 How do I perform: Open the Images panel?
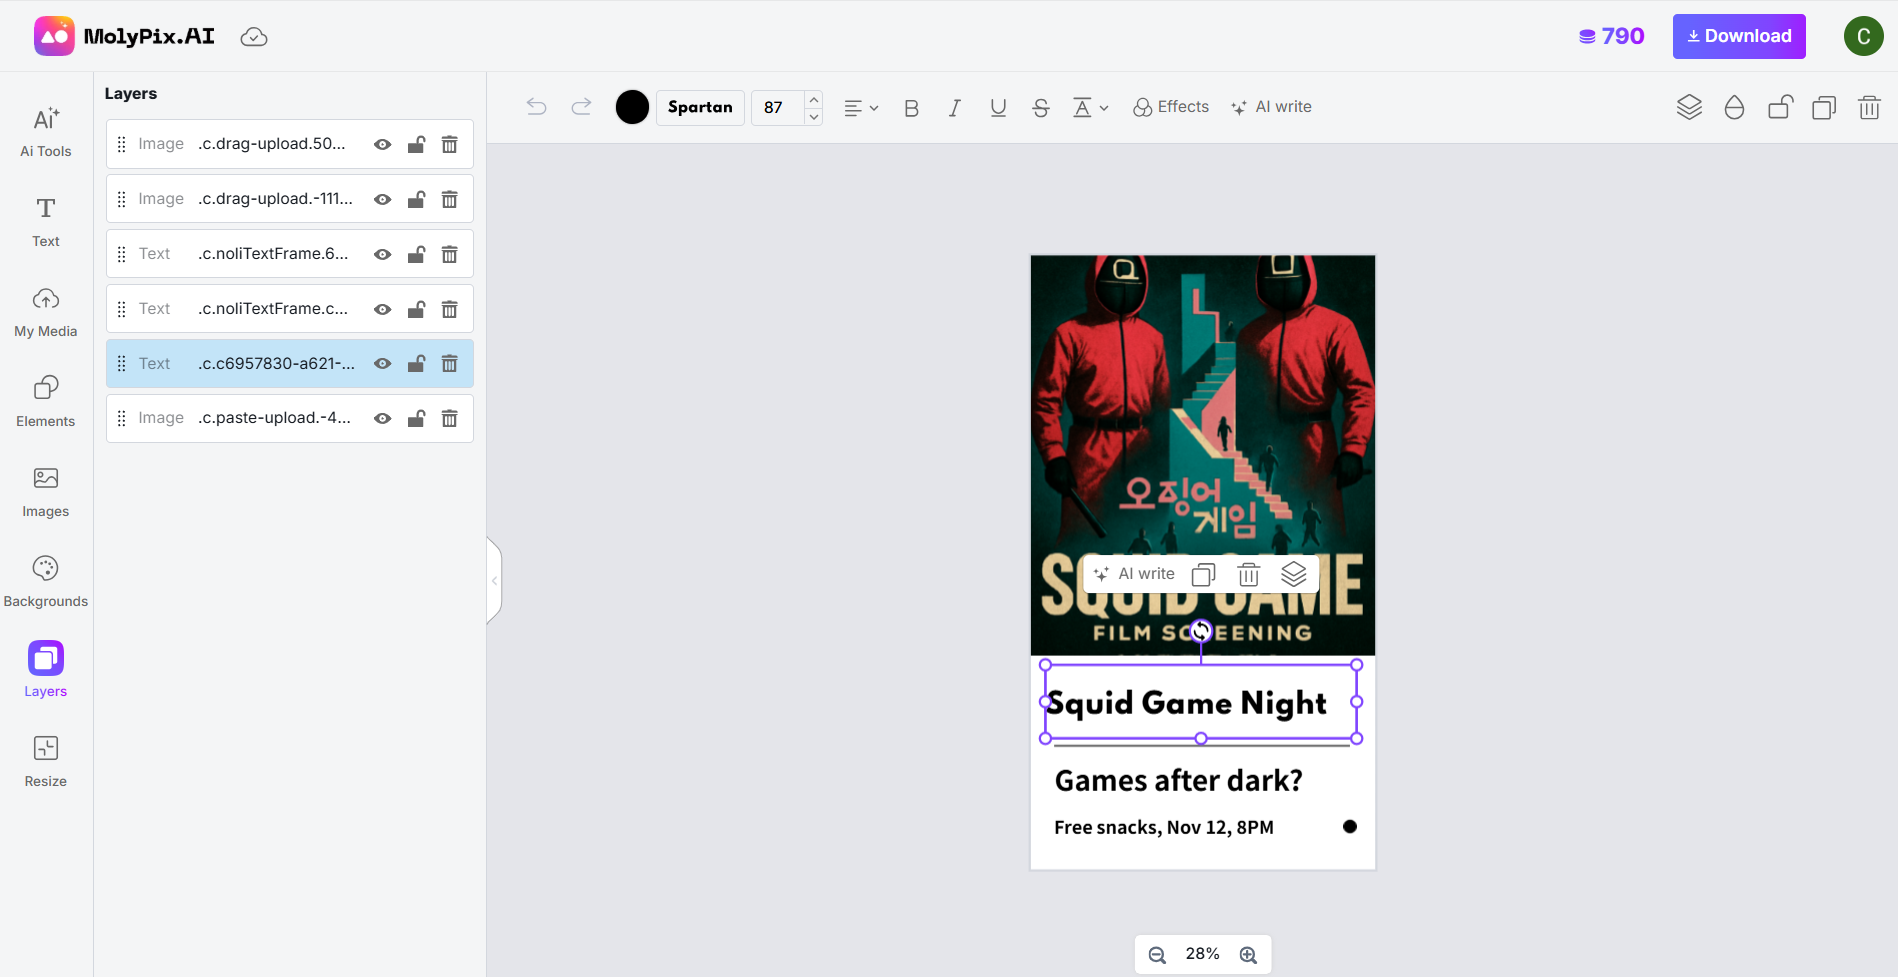pos(46,492)
